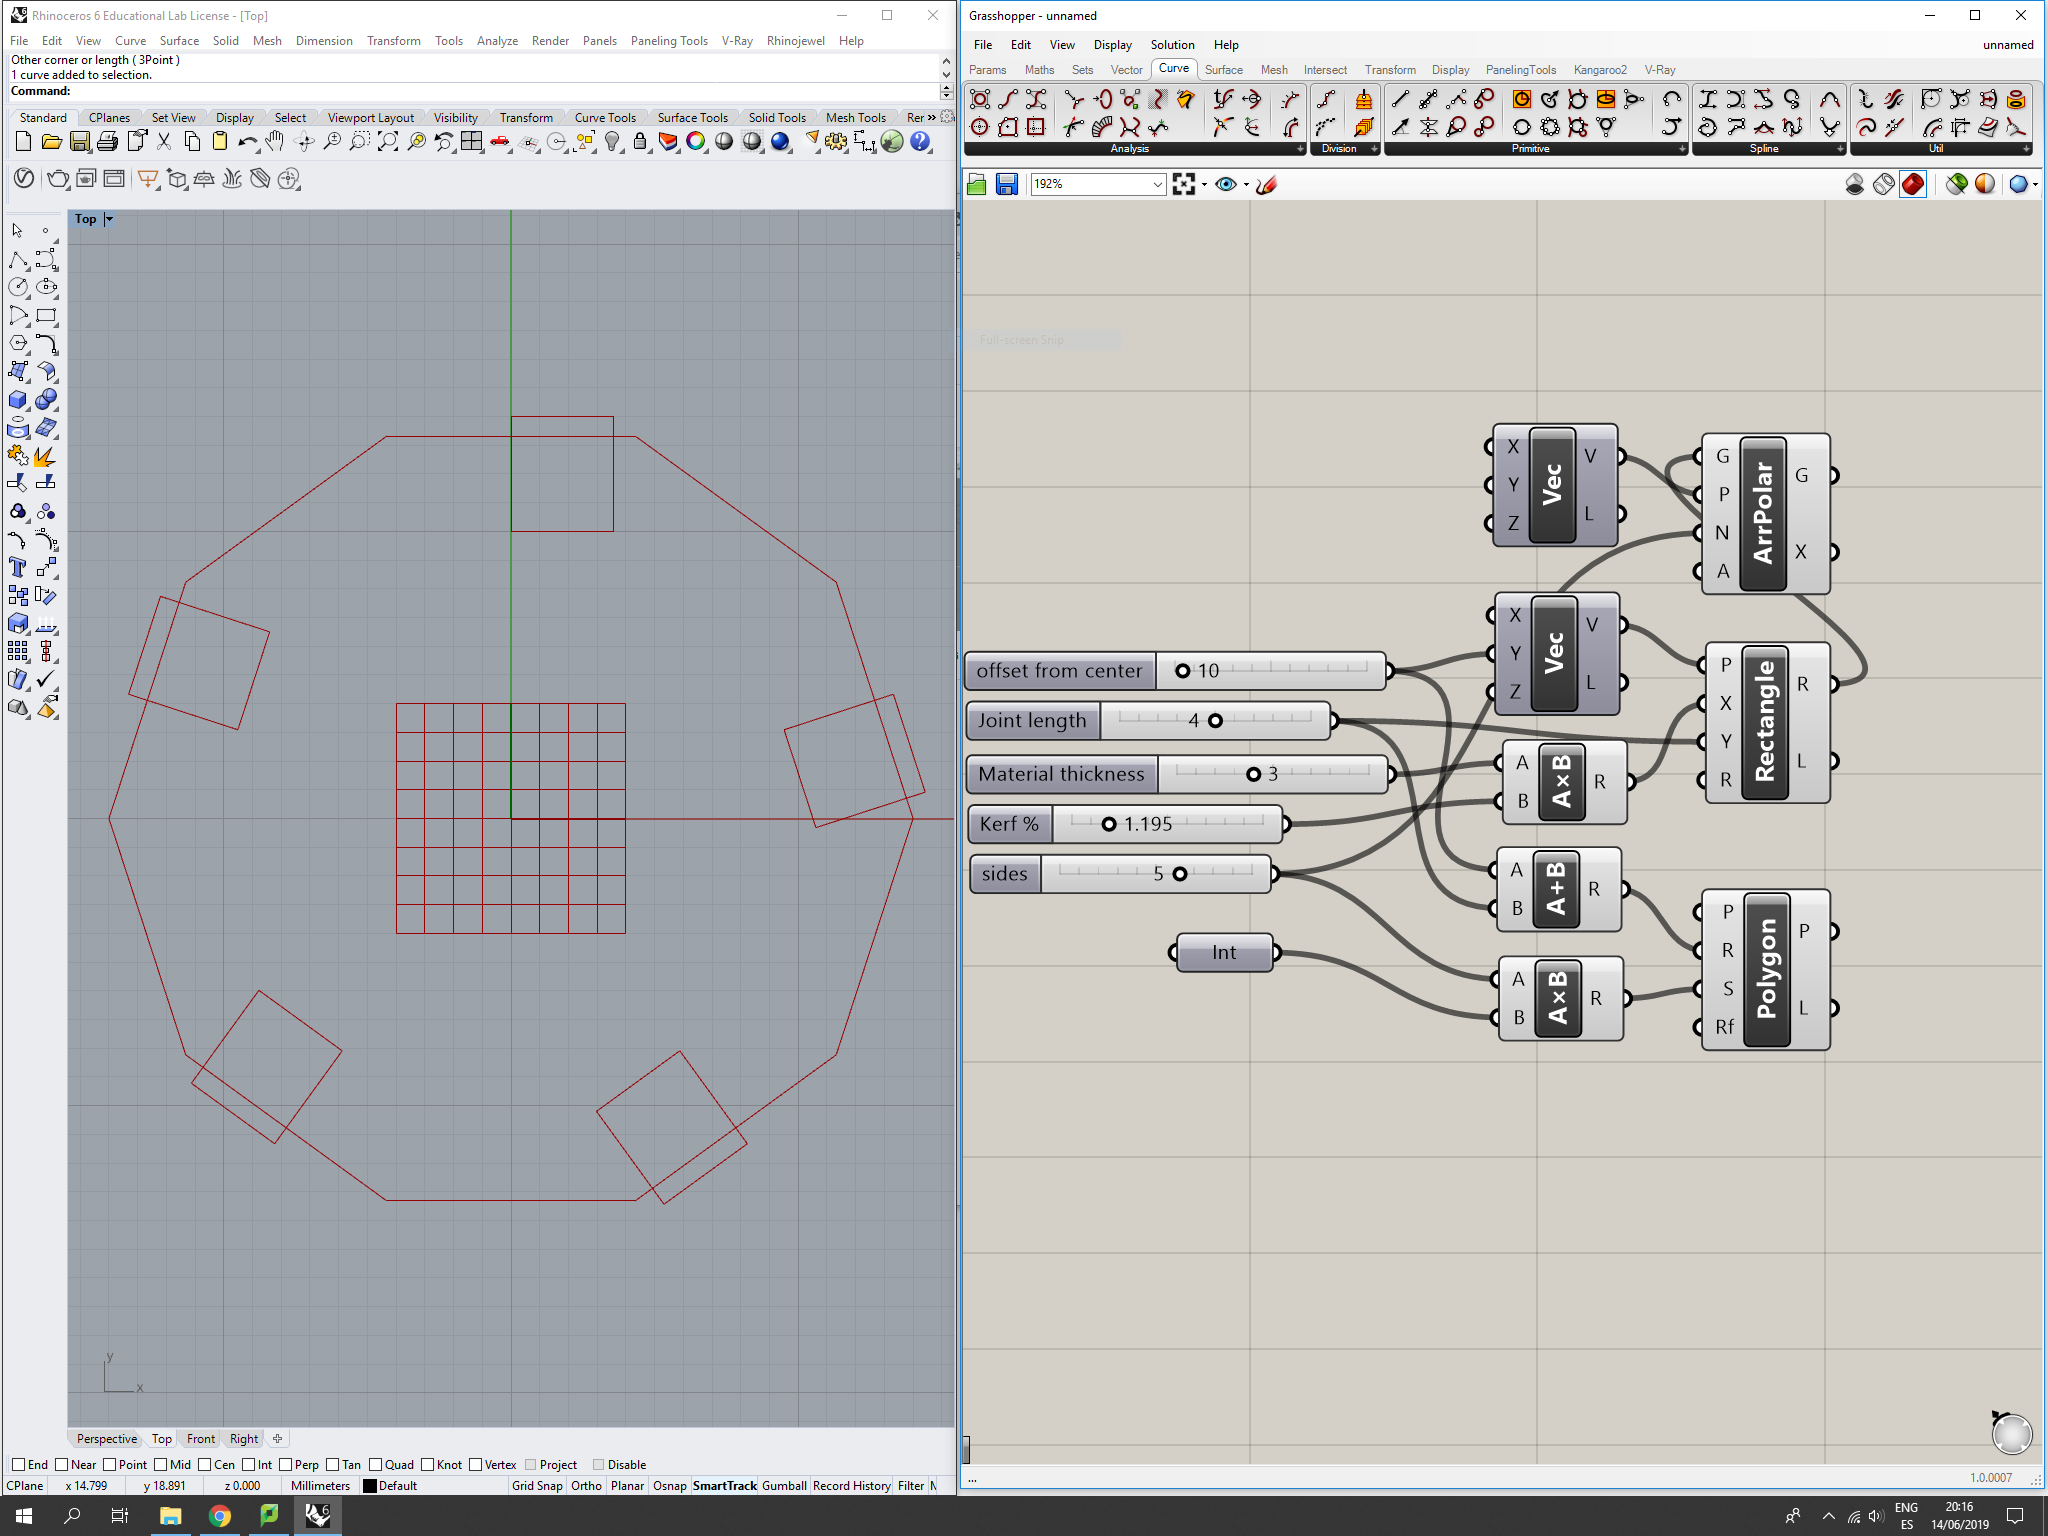Click the shaded red preview mode icon

(x=1913, y=184)
